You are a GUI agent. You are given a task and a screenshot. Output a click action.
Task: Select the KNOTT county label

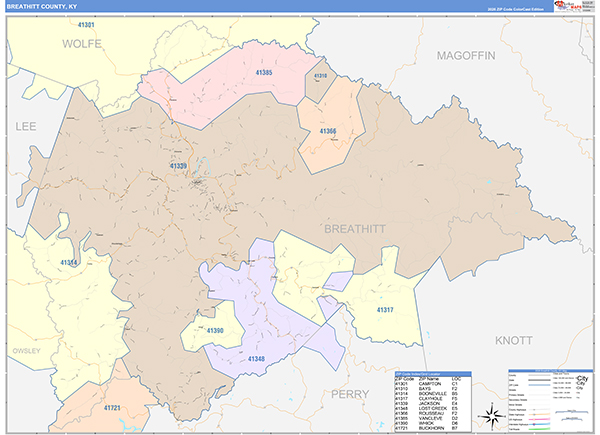514,341
